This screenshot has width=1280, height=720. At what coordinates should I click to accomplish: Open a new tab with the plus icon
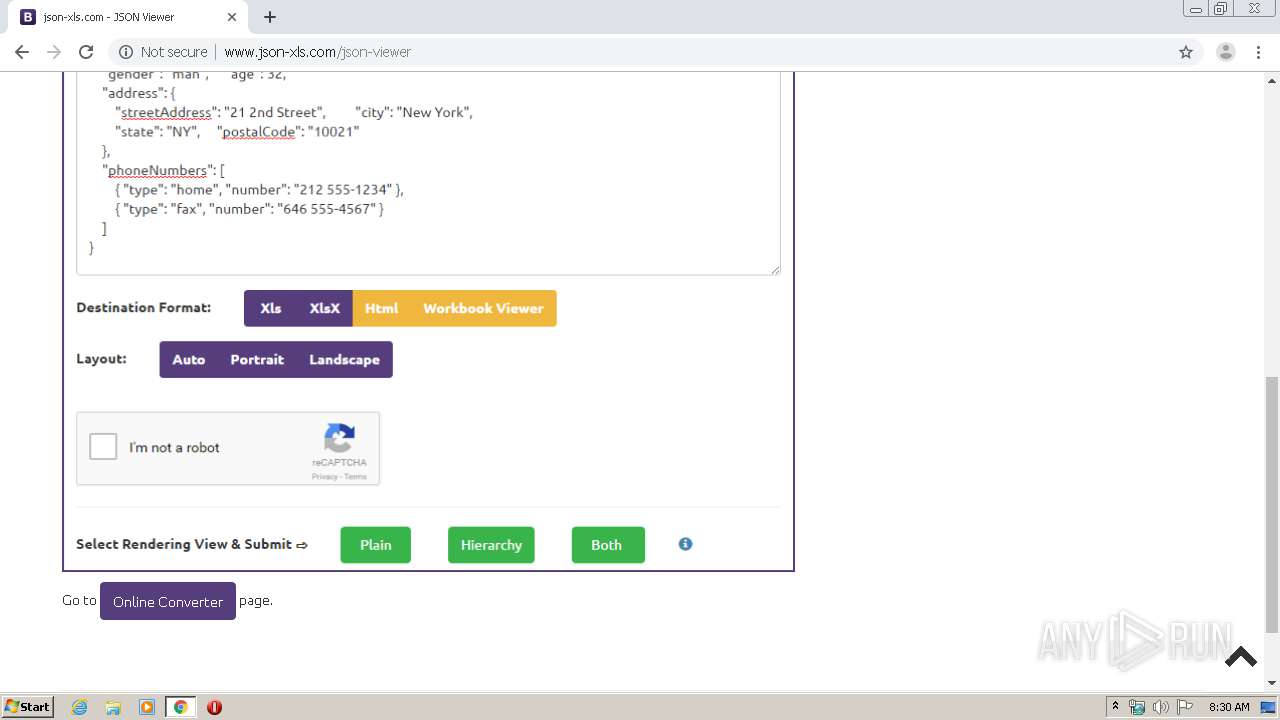point(270,17)
